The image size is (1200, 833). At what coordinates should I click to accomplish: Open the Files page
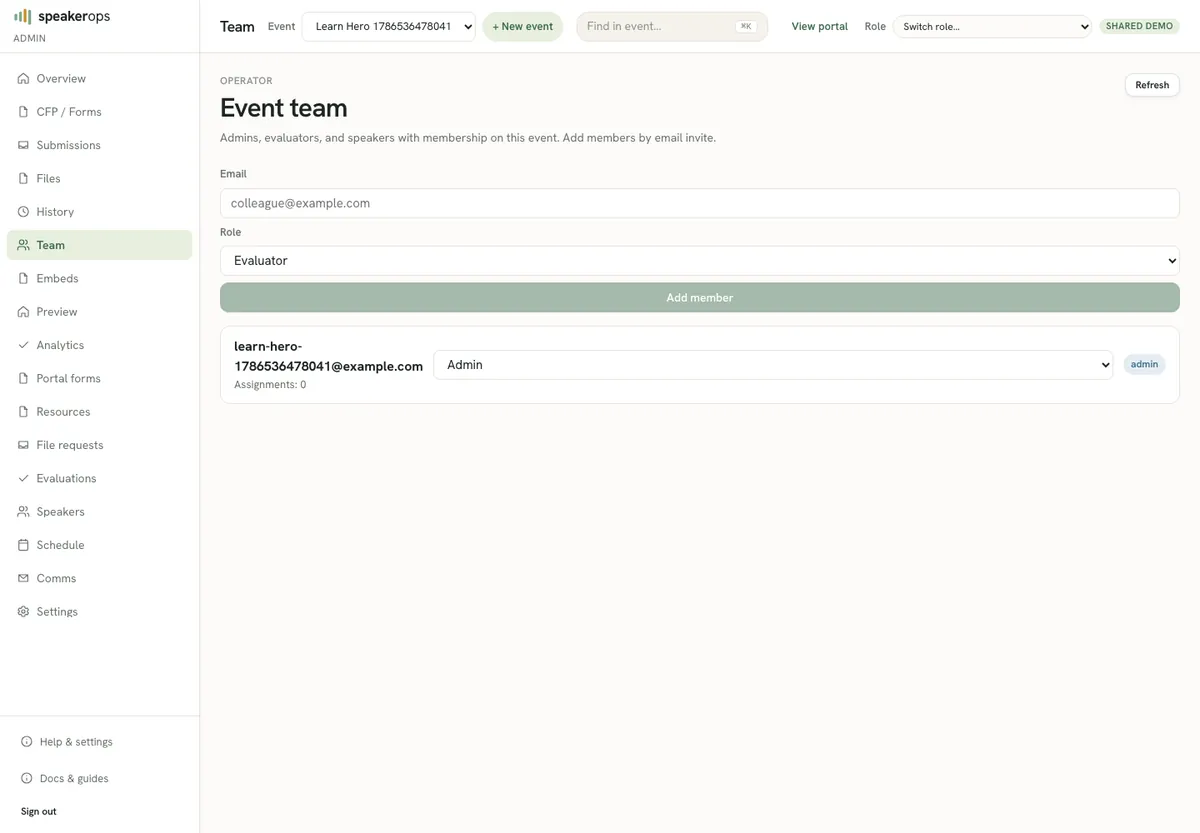click(x=99, y=178)
